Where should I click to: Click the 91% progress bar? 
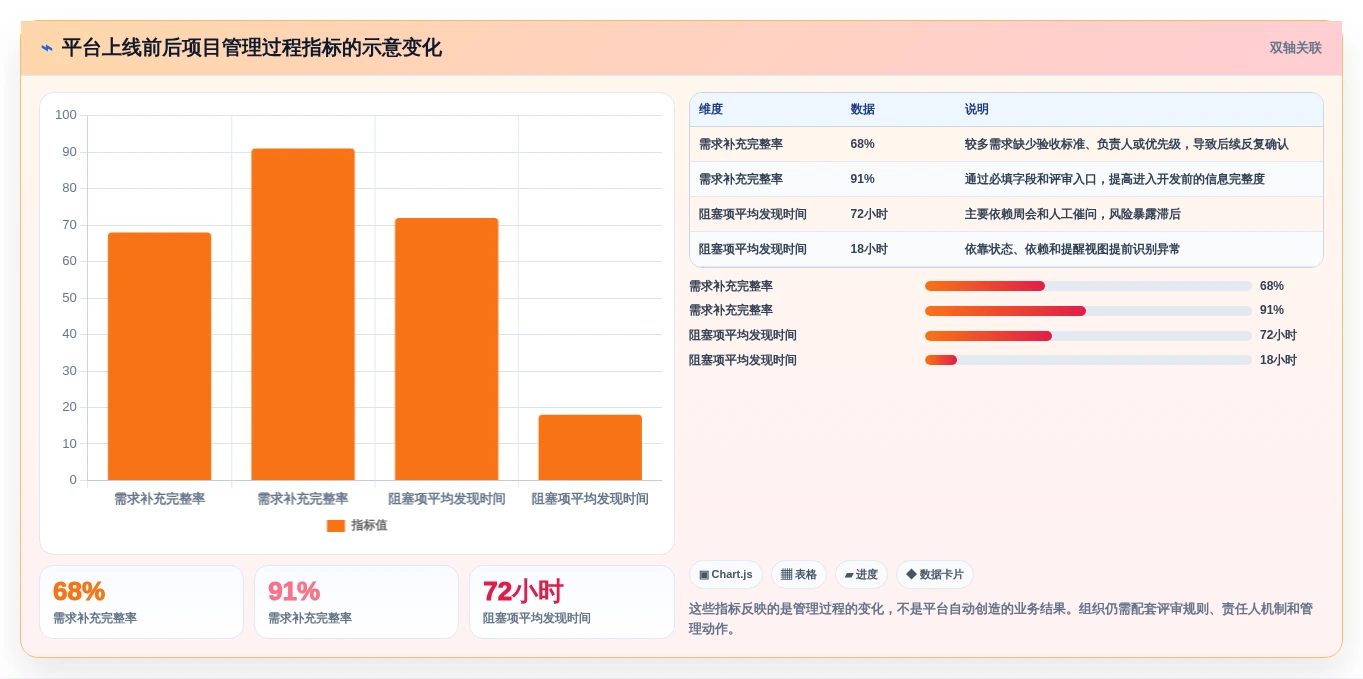tap(1088, 311)
